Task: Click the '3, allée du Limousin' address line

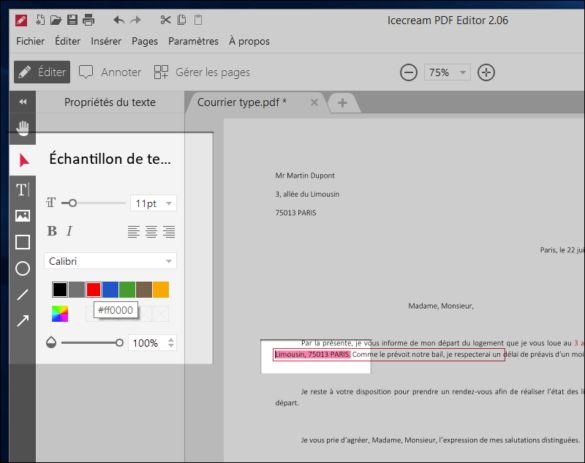Action: pos(307,194)
